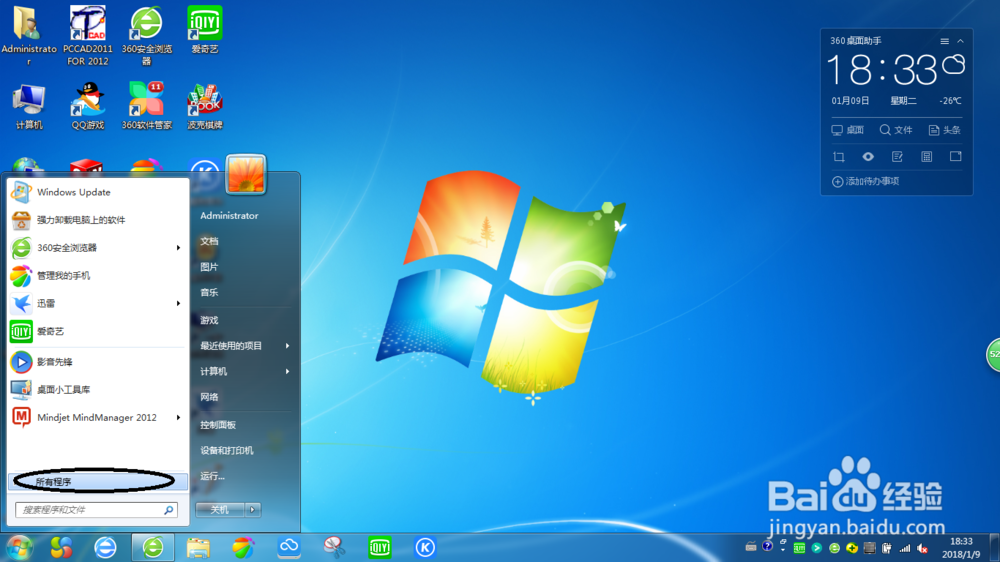1000x562 pixels.
Task: Open 所有程序 in the Start menu
Action: pos(98,482)
